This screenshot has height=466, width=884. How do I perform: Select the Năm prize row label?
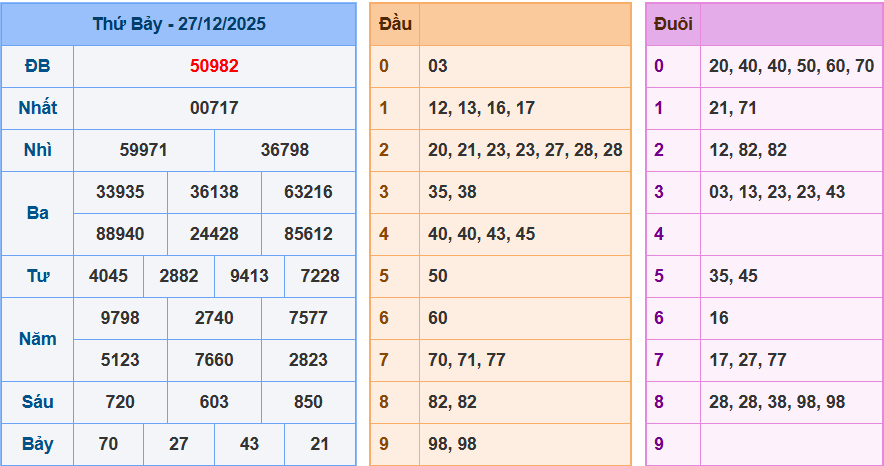[x=37, y=339]
